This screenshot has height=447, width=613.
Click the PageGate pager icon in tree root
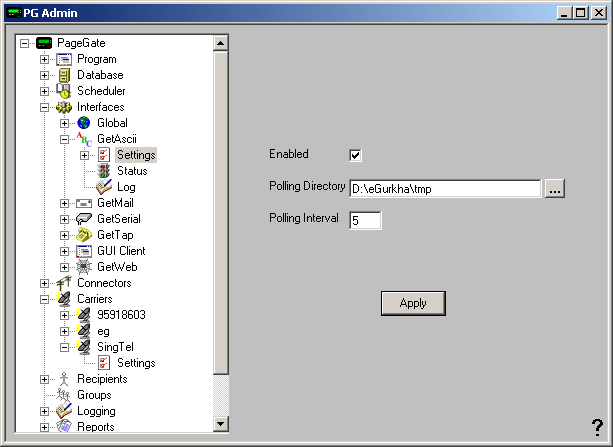click(44, 43)
